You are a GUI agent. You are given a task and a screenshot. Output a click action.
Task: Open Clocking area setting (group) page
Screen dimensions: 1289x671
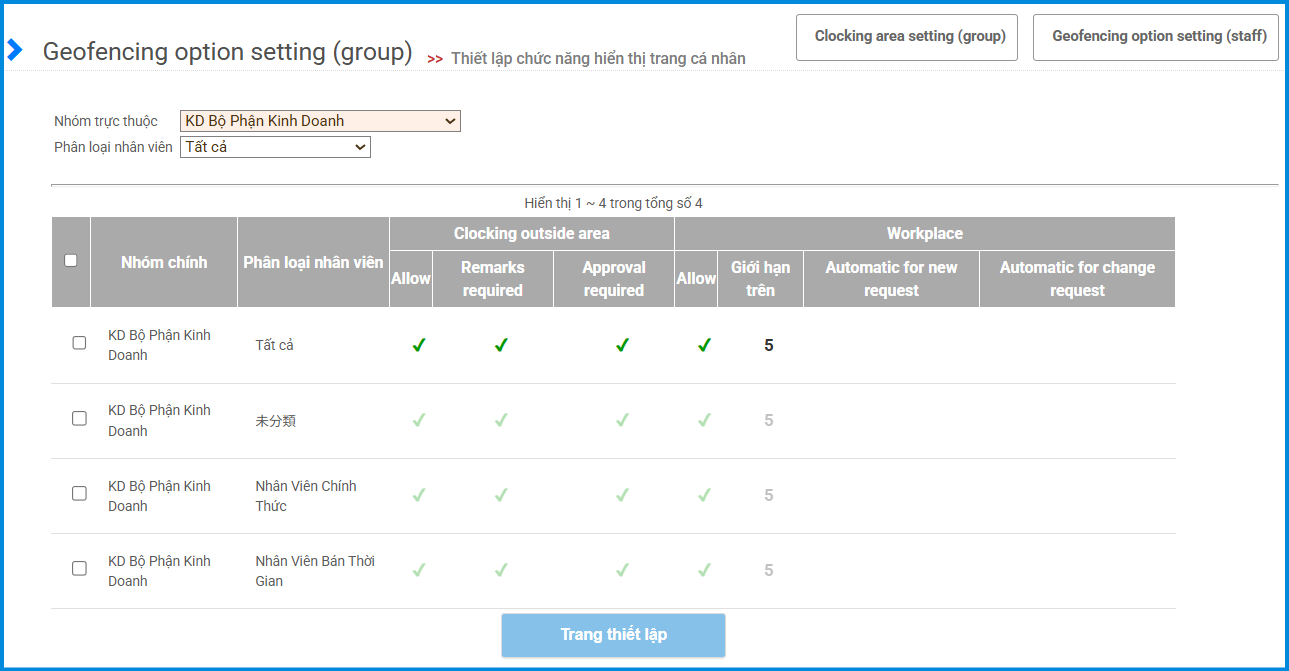(x=909, y=37)
